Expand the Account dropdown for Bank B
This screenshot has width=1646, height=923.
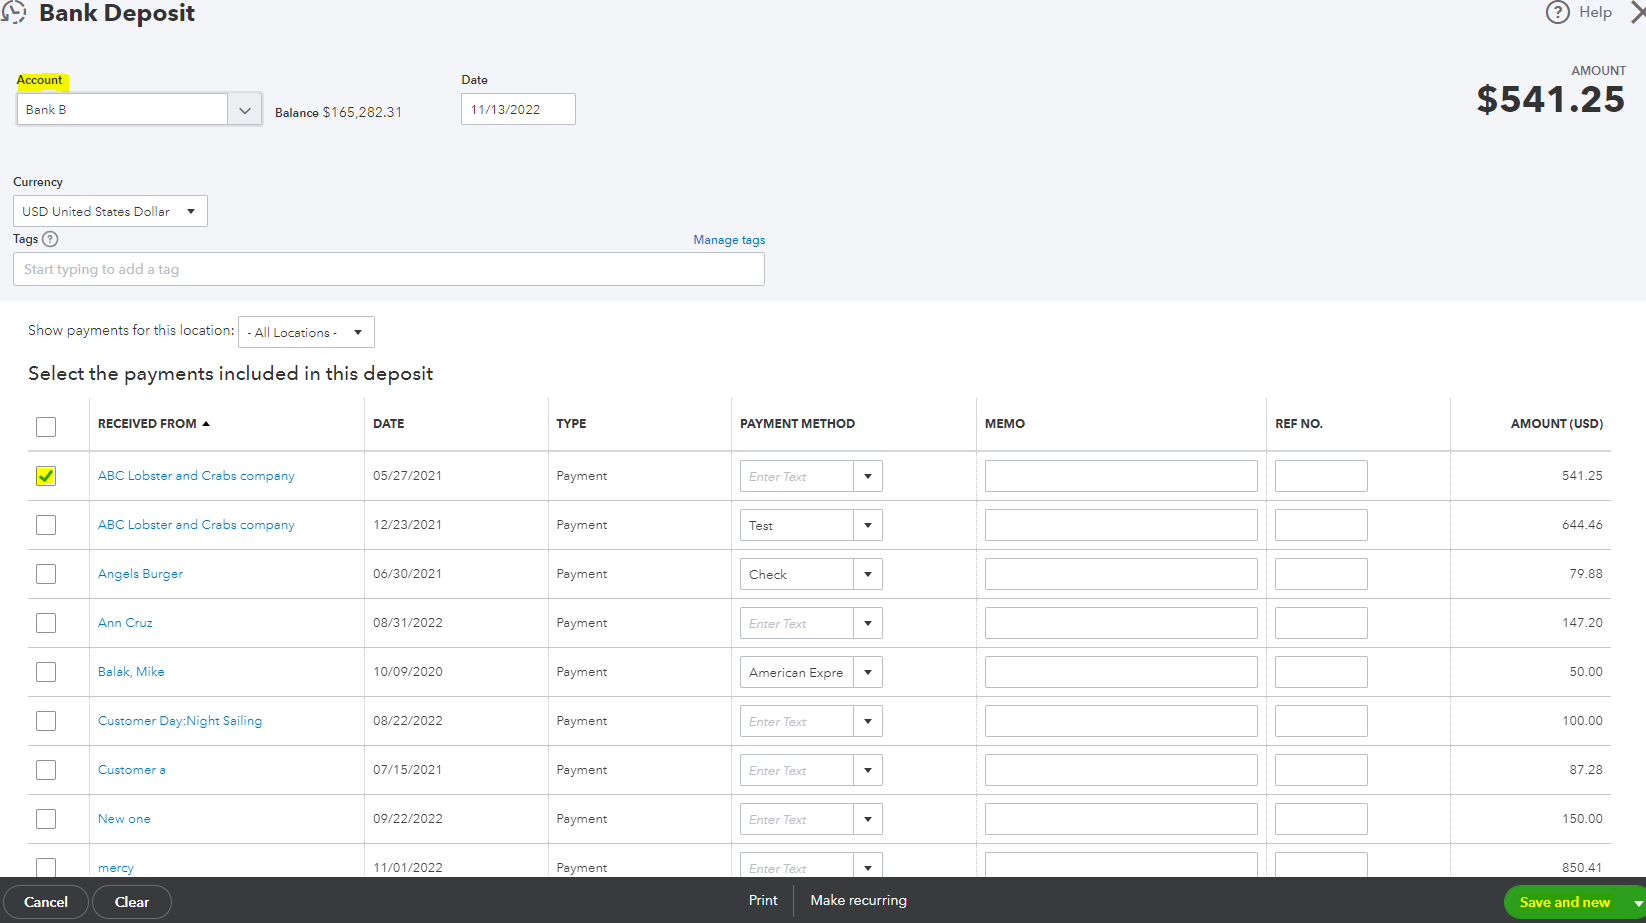coord(245,110)
